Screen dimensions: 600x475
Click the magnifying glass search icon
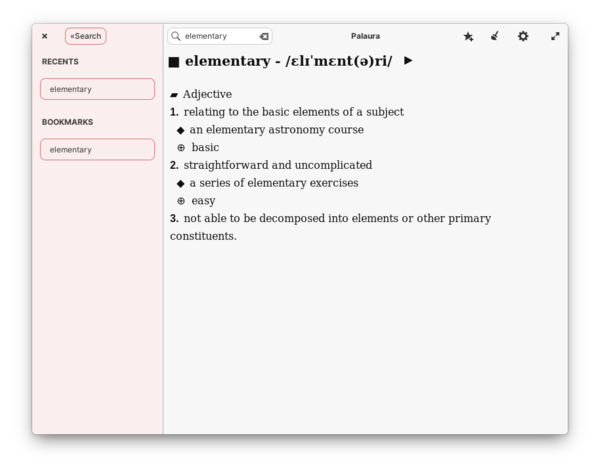[176, 36]
